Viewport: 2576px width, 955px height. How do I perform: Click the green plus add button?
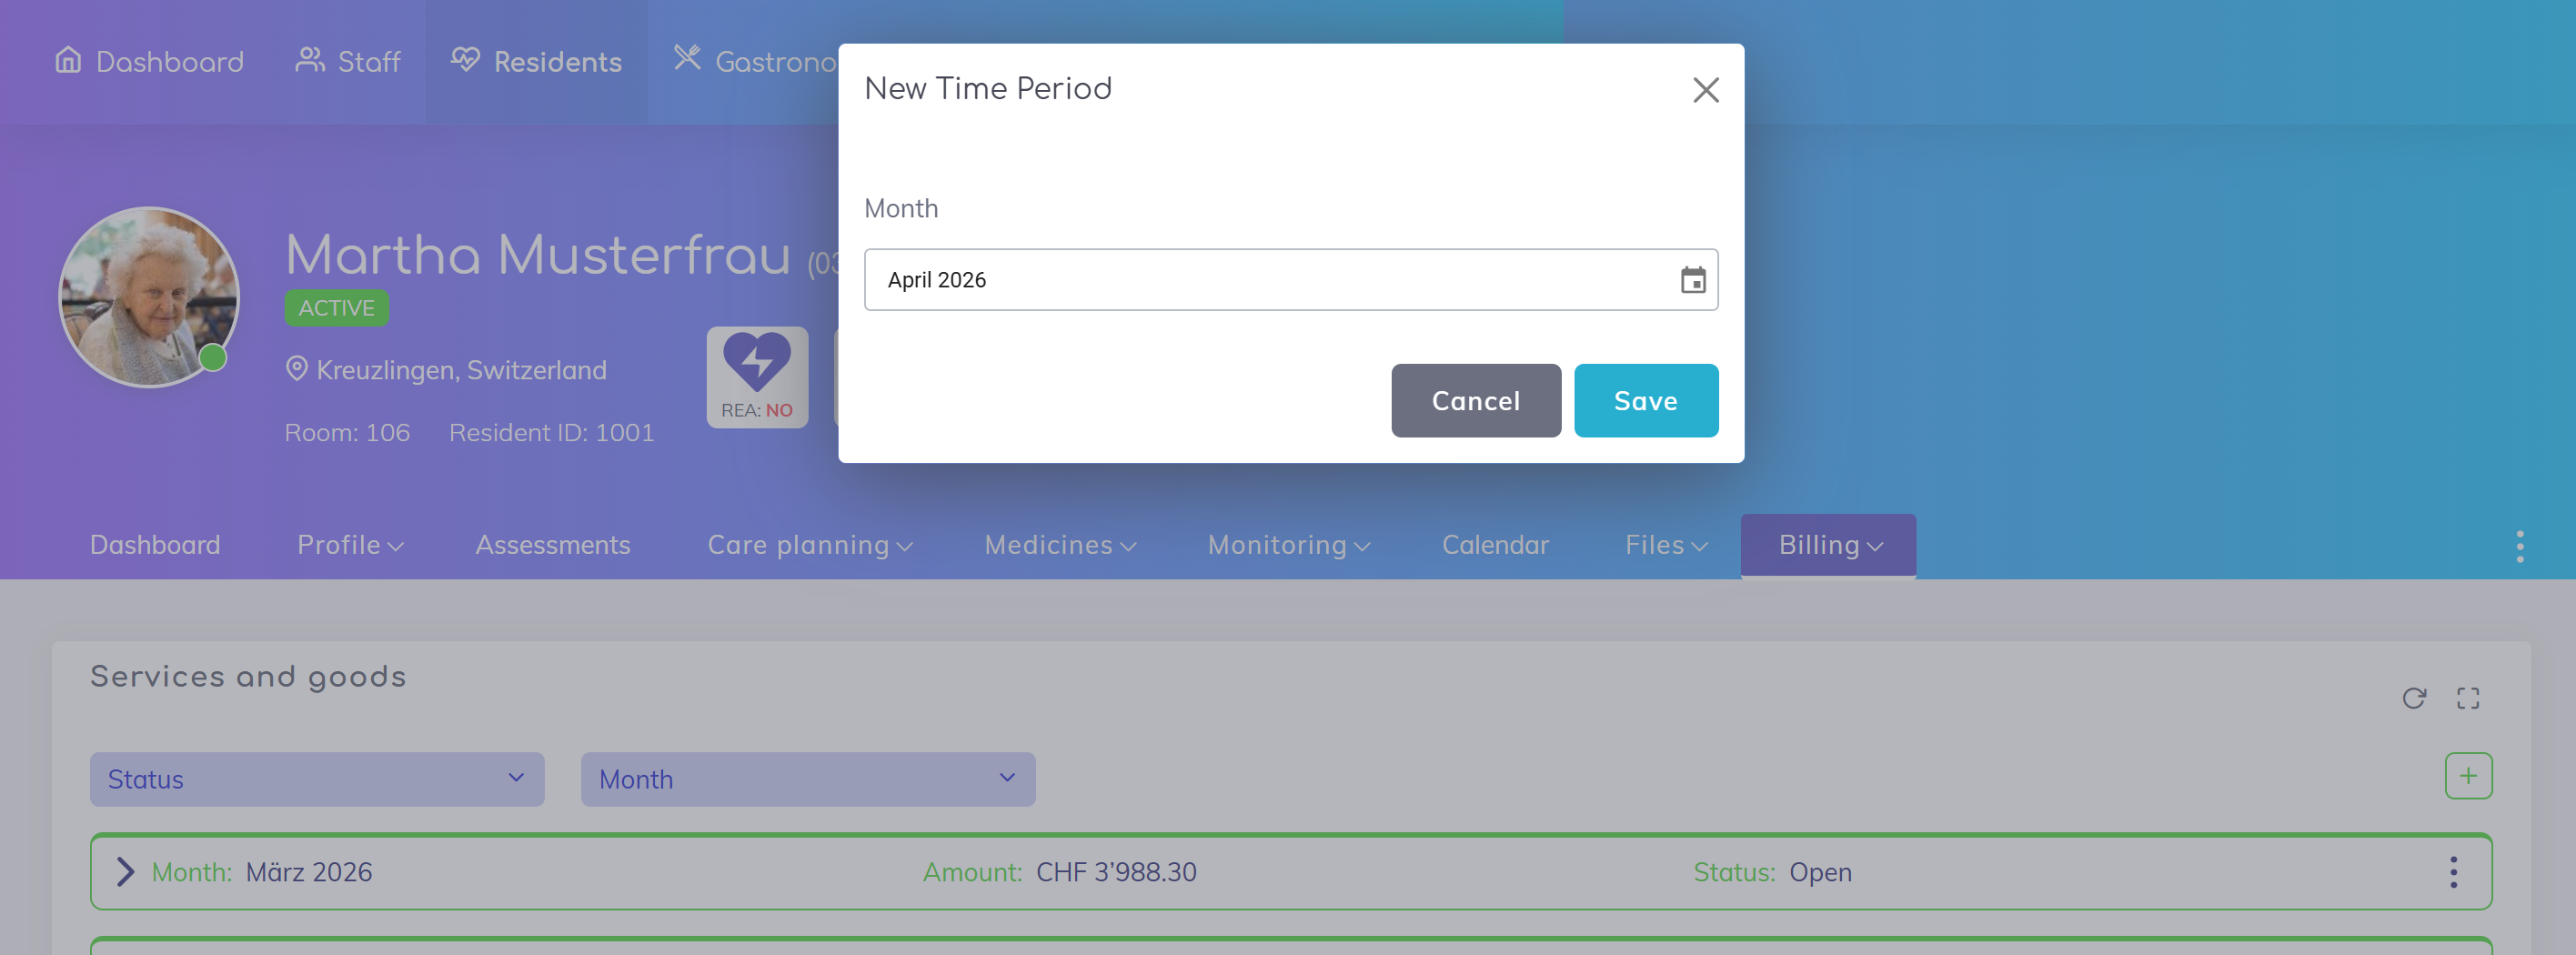click(x=2467, y=776)
